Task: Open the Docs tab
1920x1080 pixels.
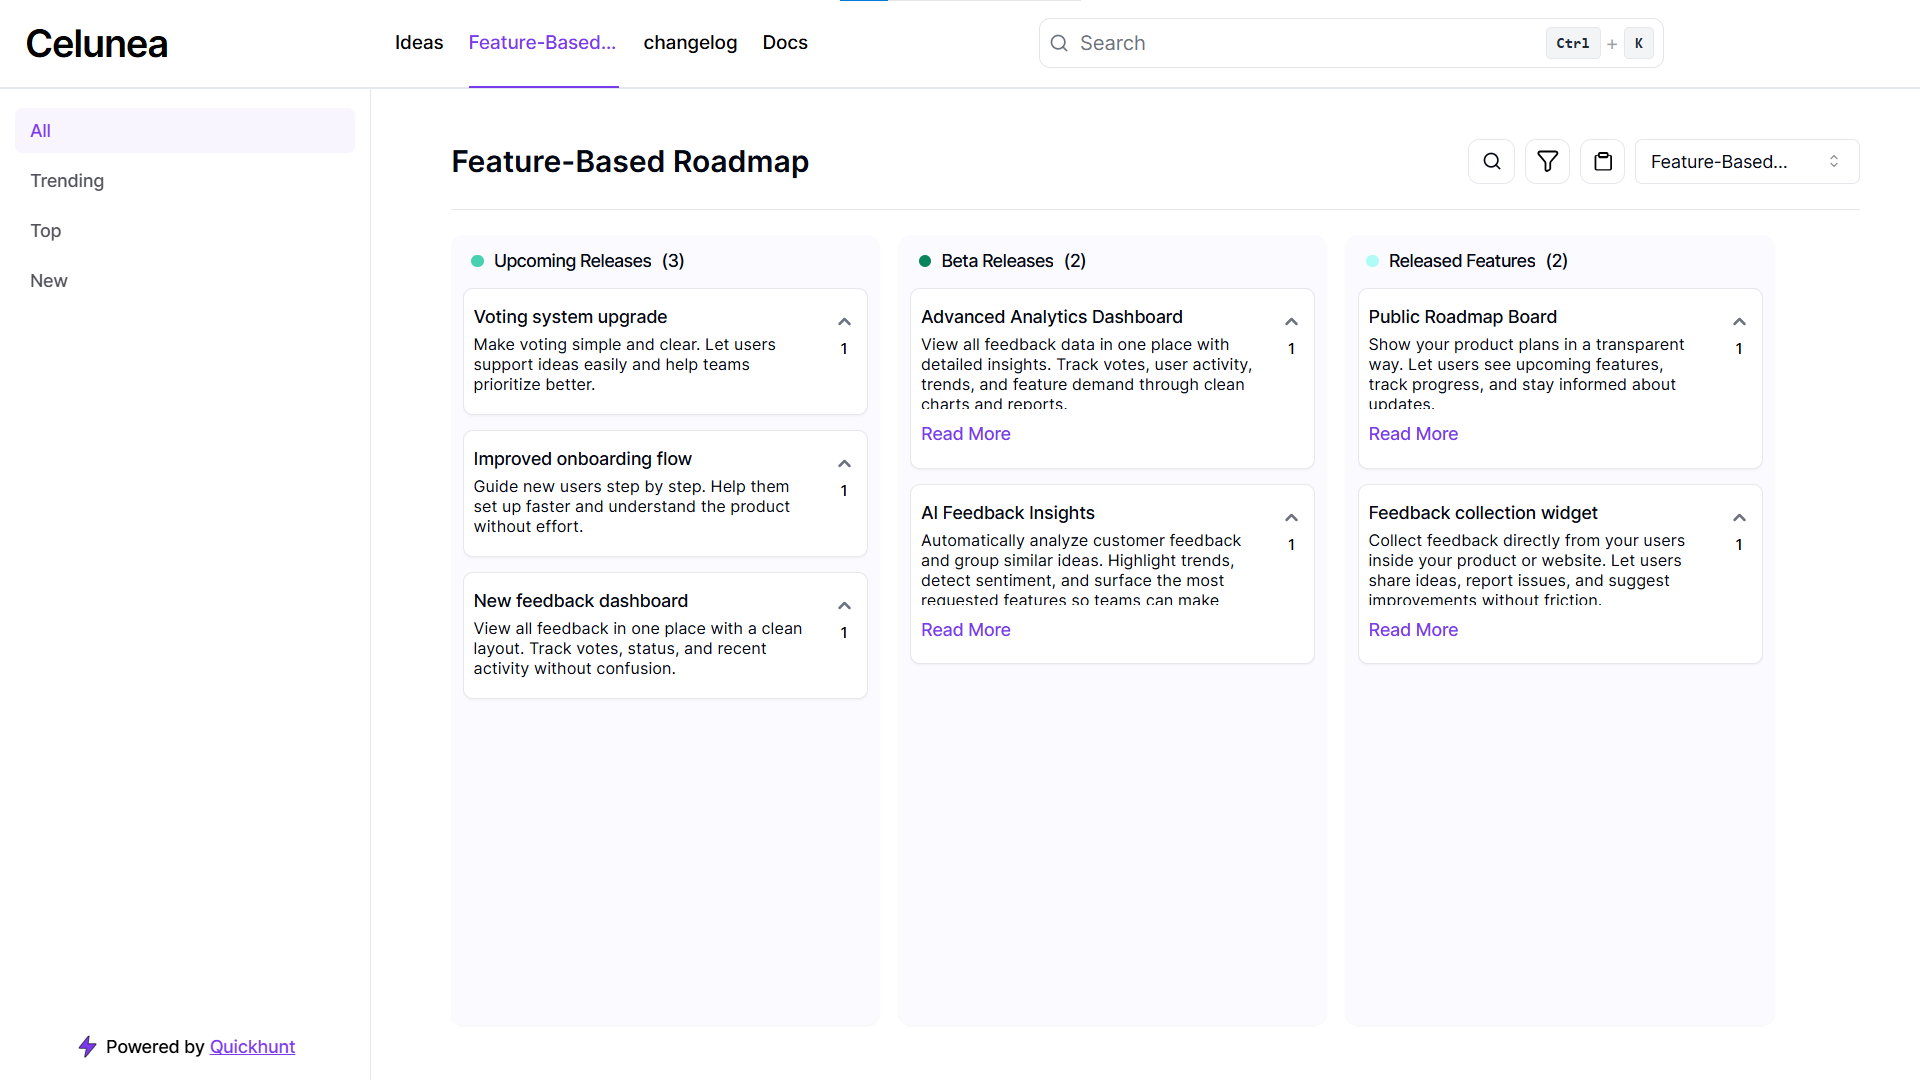Action: (x=784, y=42)
